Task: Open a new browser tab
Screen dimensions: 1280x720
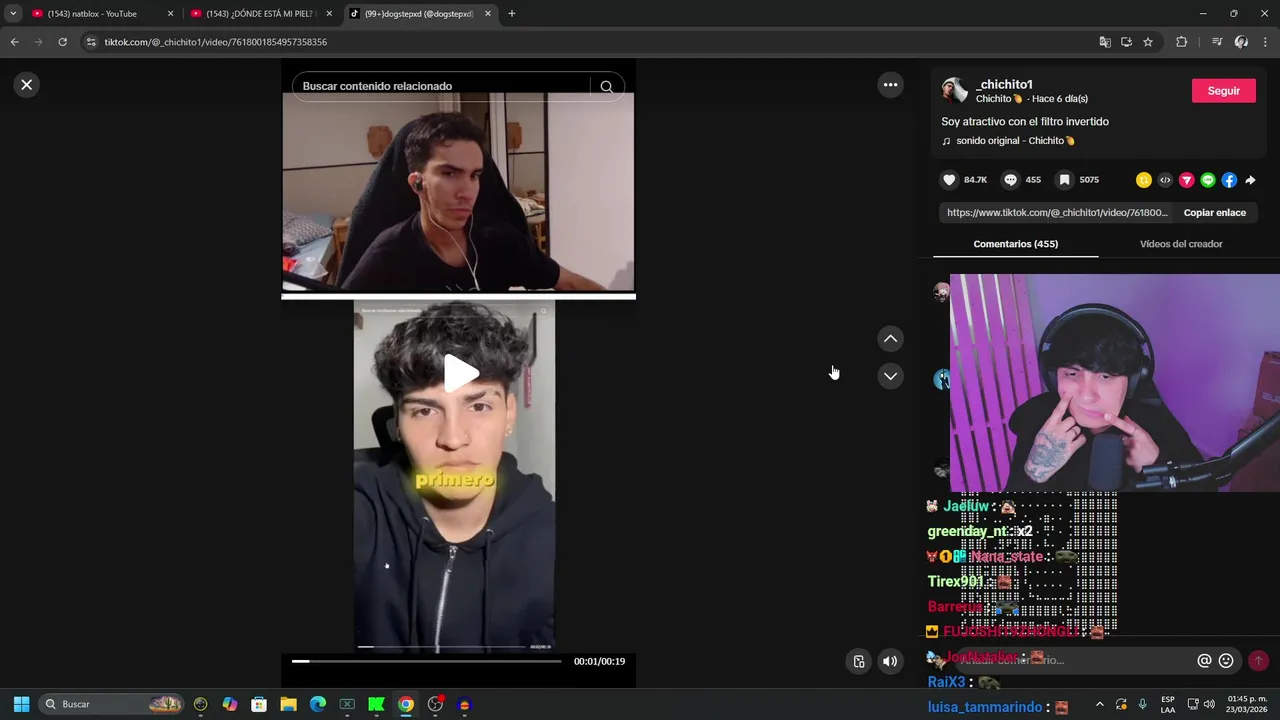Action: pyautogui.click(x=511, y=14)
